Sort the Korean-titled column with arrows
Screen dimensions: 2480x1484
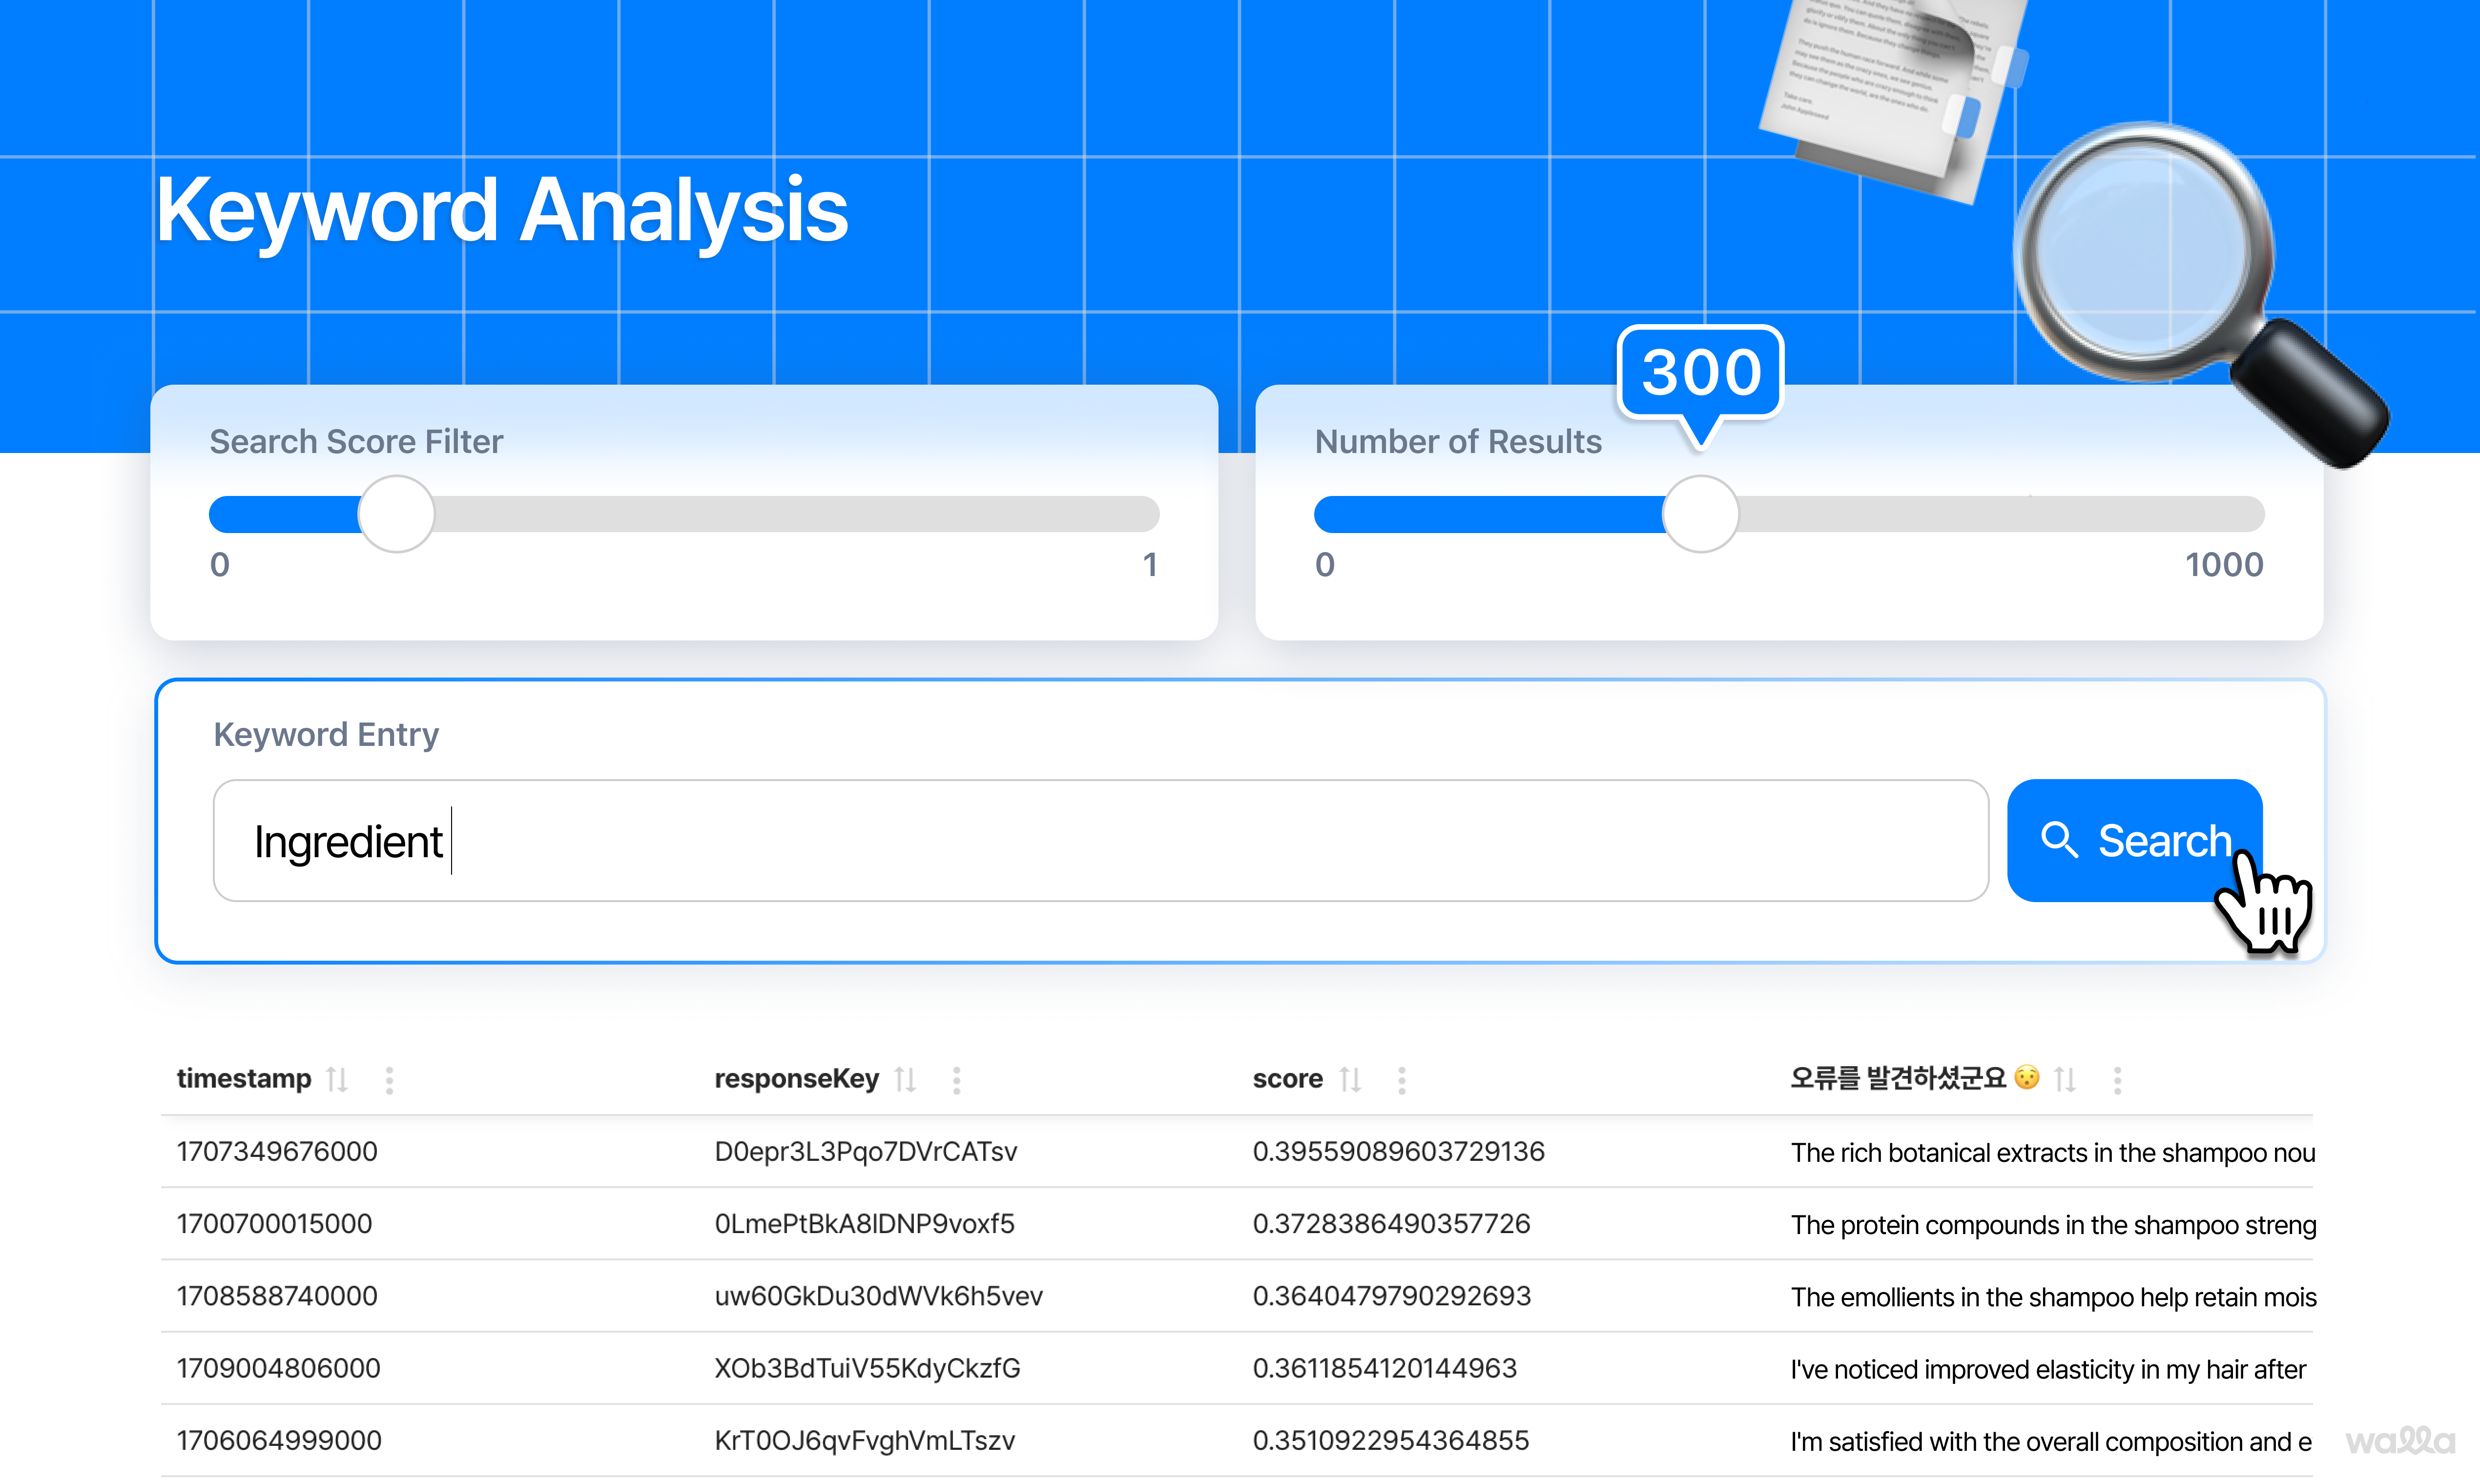(x=2065, y=1079)
